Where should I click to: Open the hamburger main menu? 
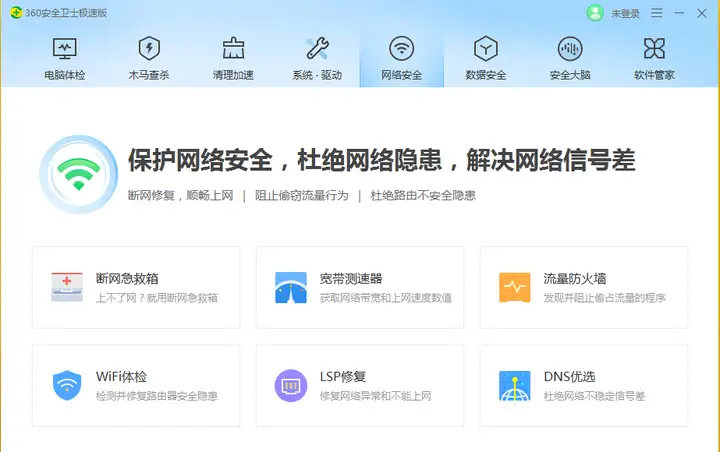[657, 13]
